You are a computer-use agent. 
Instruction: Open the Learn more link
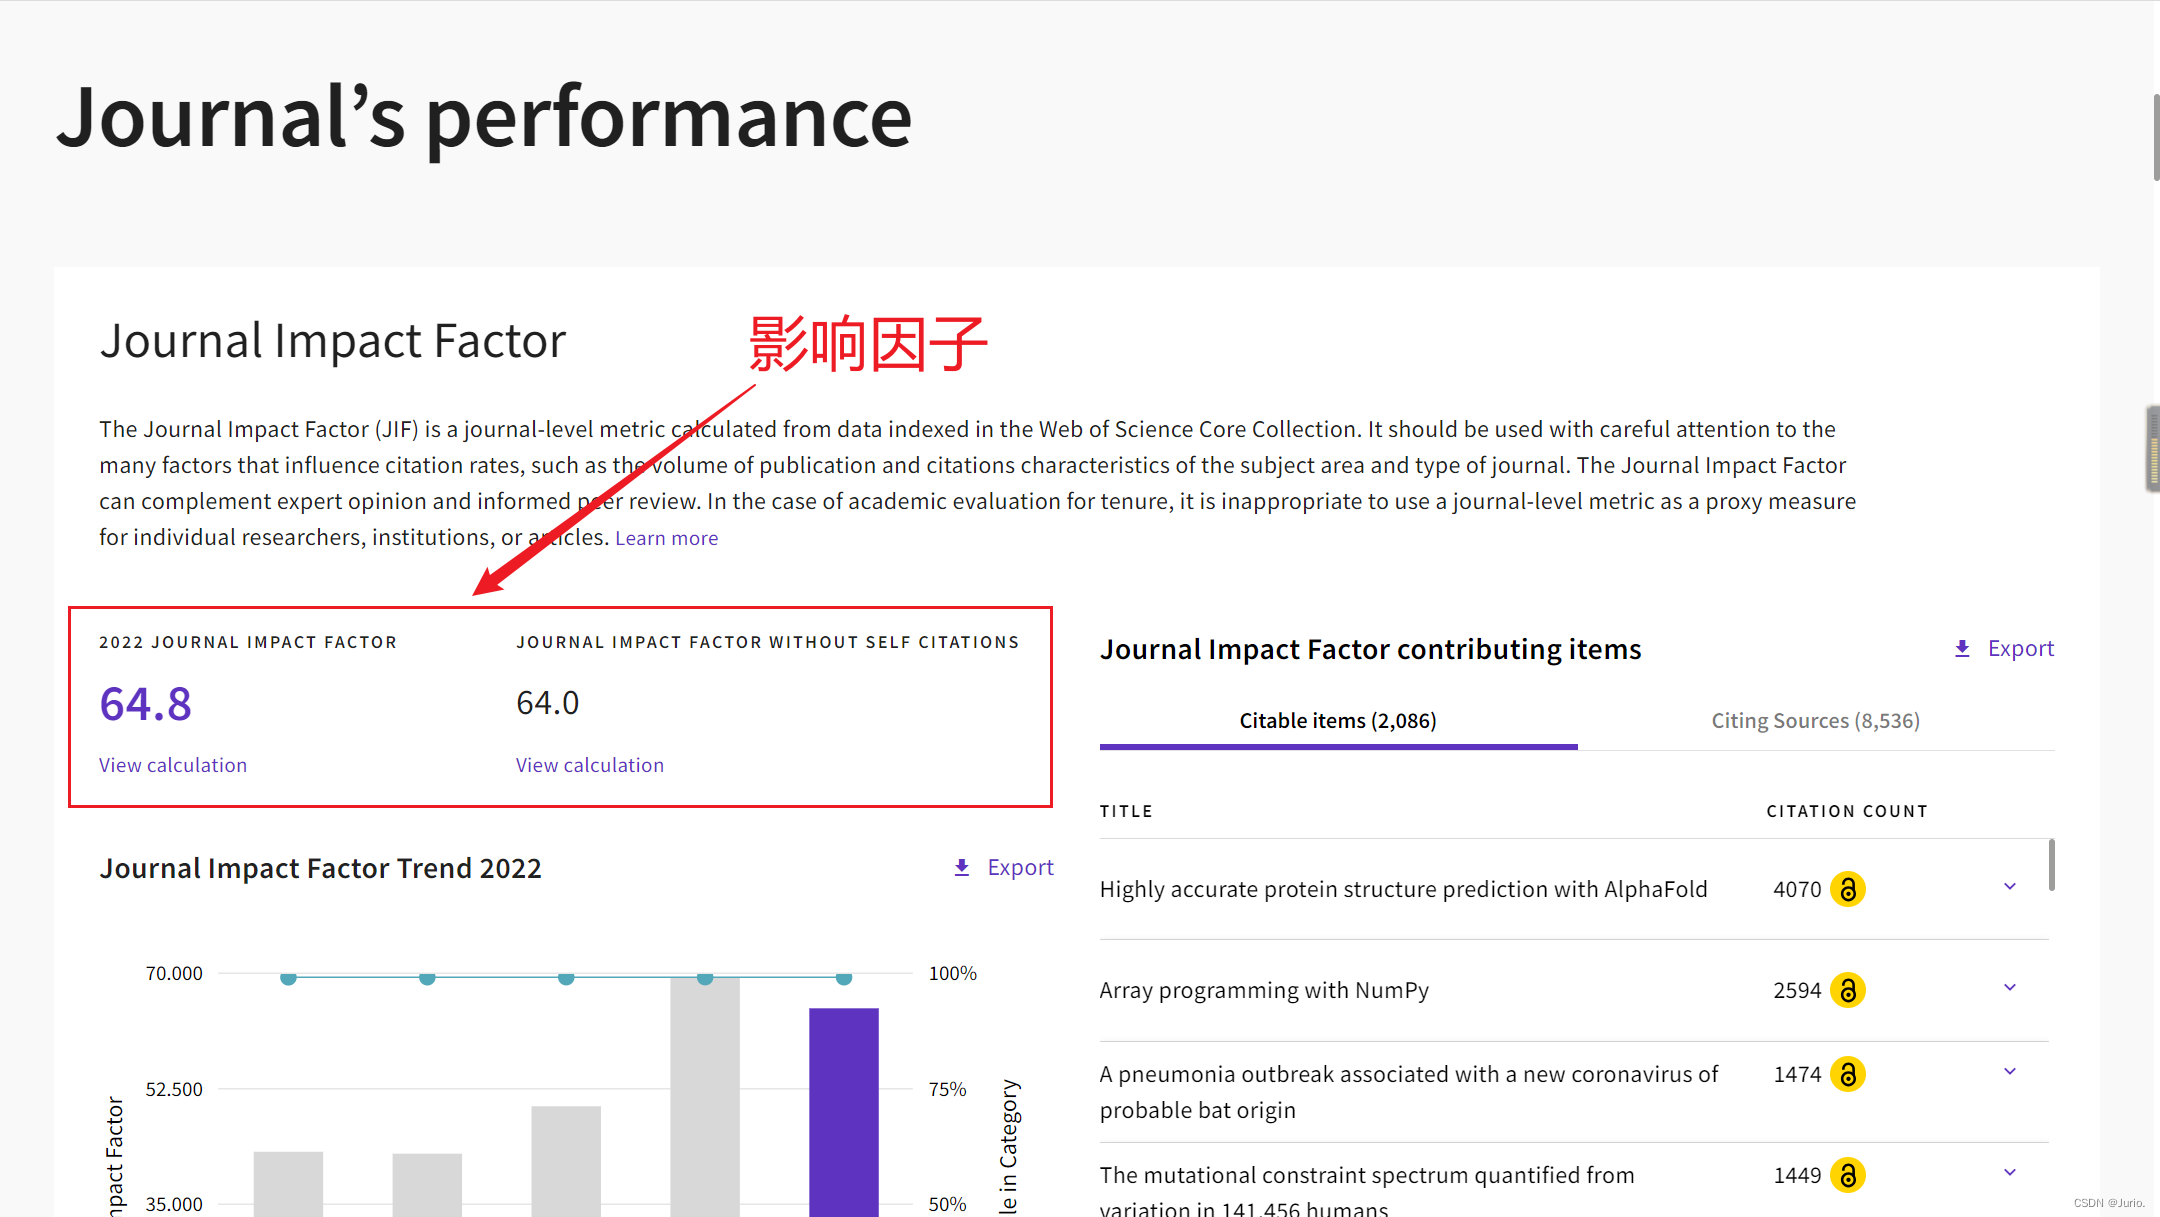pos(666,538)
